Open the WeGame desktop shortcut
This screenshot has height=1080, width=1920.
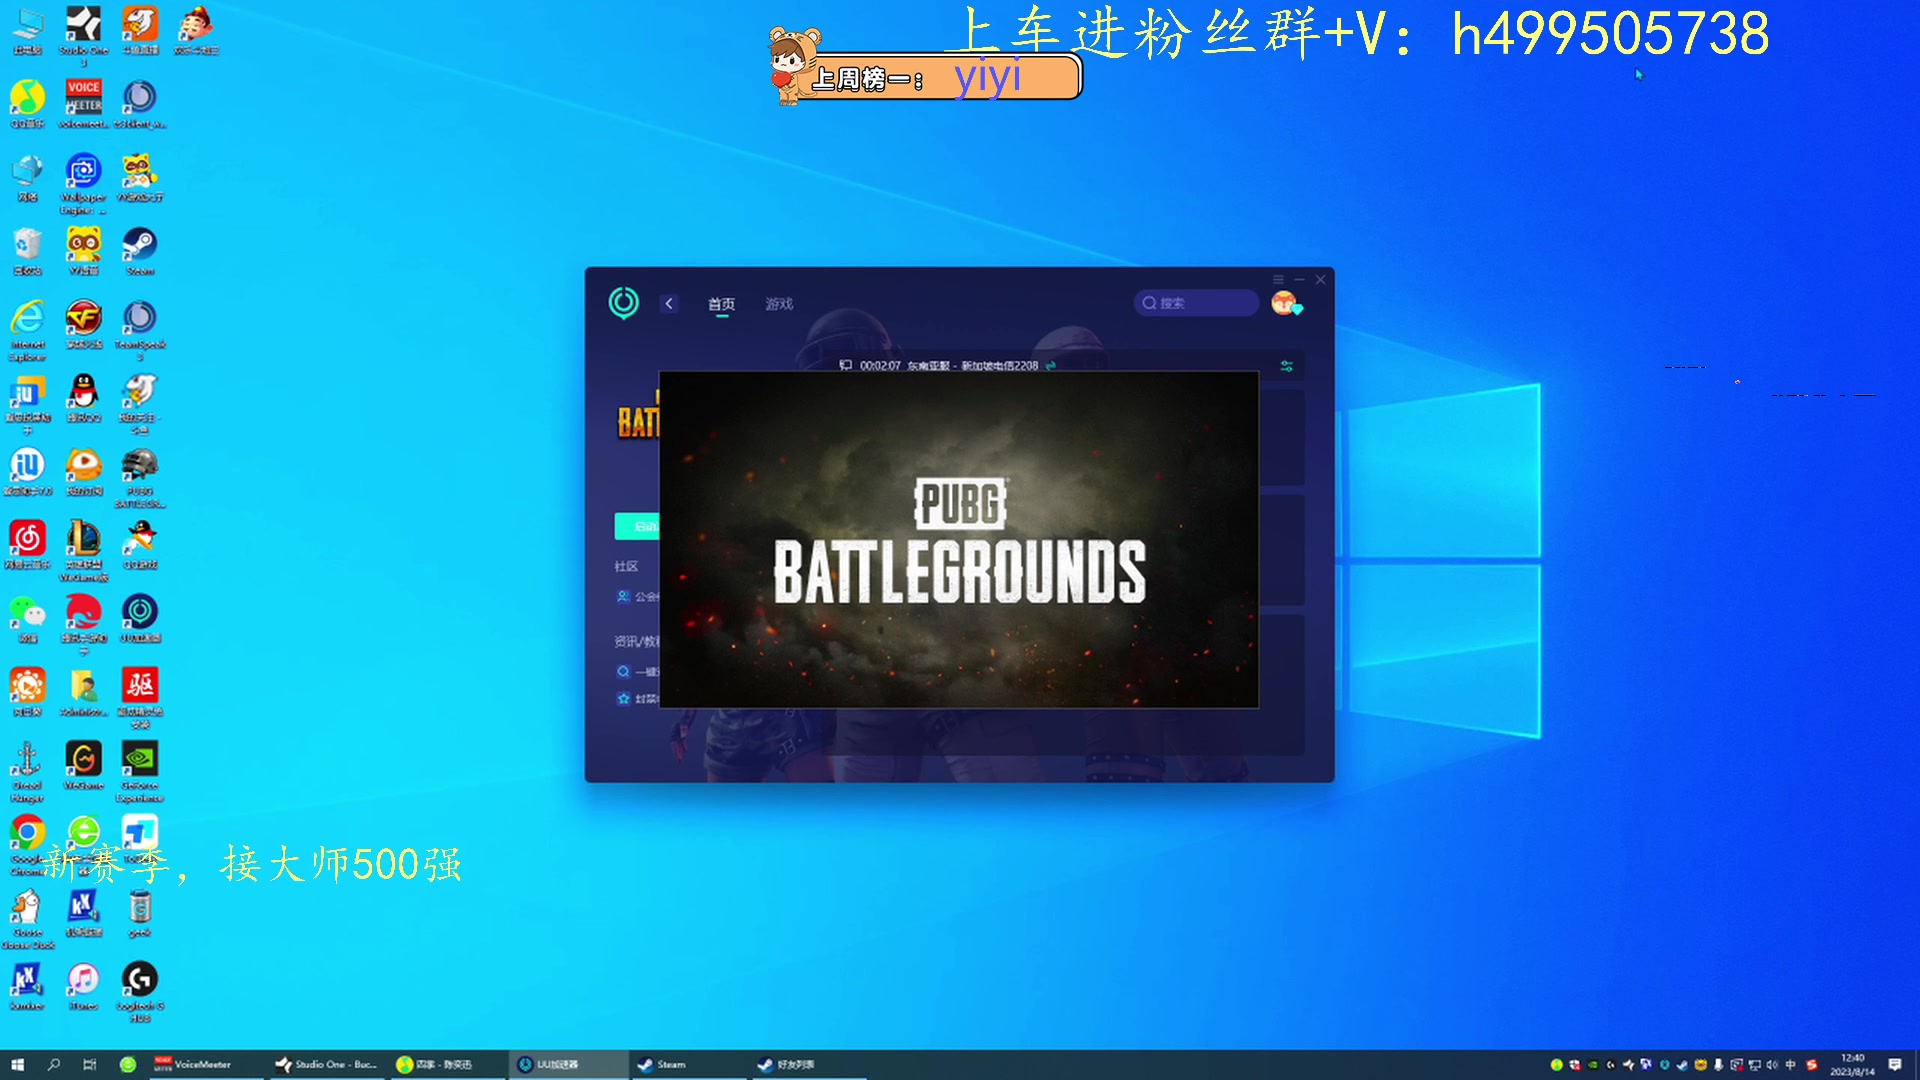click(84, 766)
